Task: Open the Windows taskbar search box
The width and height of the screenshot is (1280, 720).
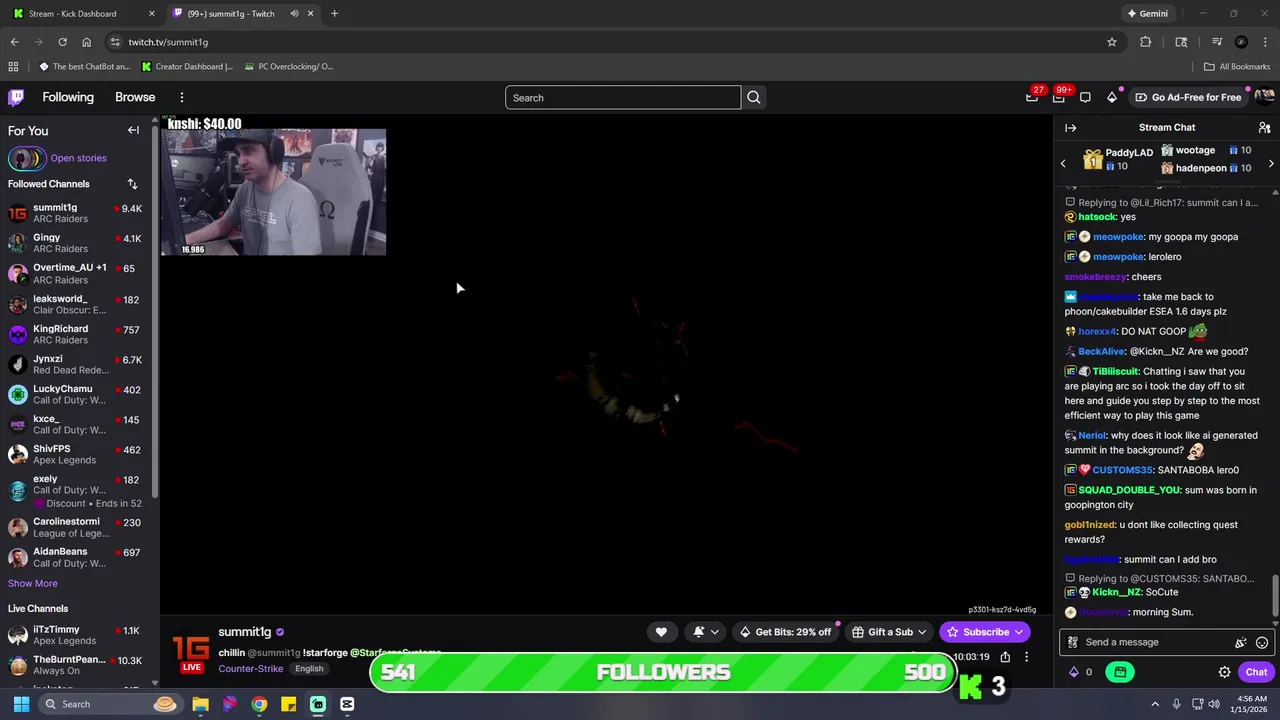Action: tap(112, 704)
